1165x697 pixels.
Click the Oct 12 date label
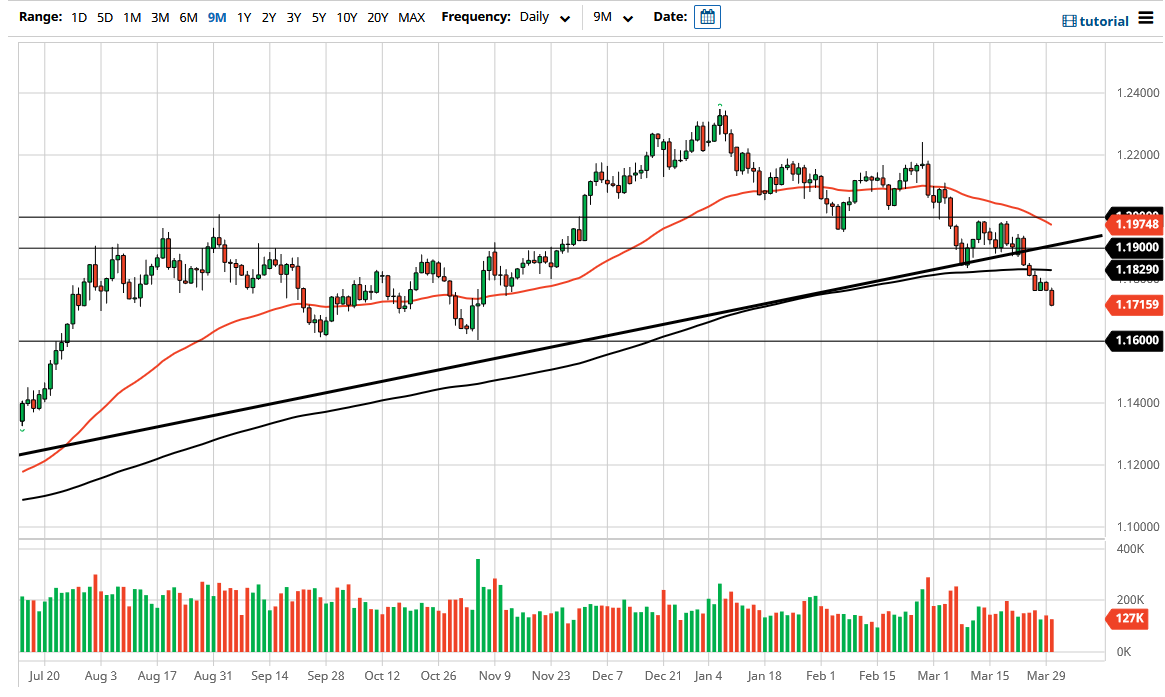point(382,675)
